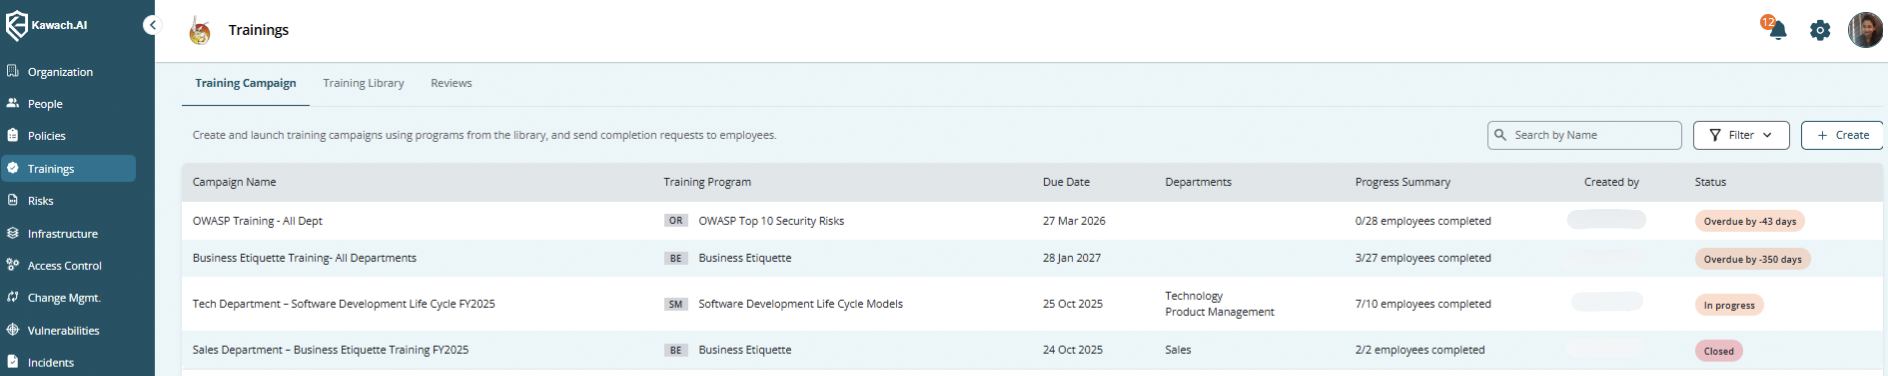
Task: Click the Sales department cell
Action: point(1178,350)
